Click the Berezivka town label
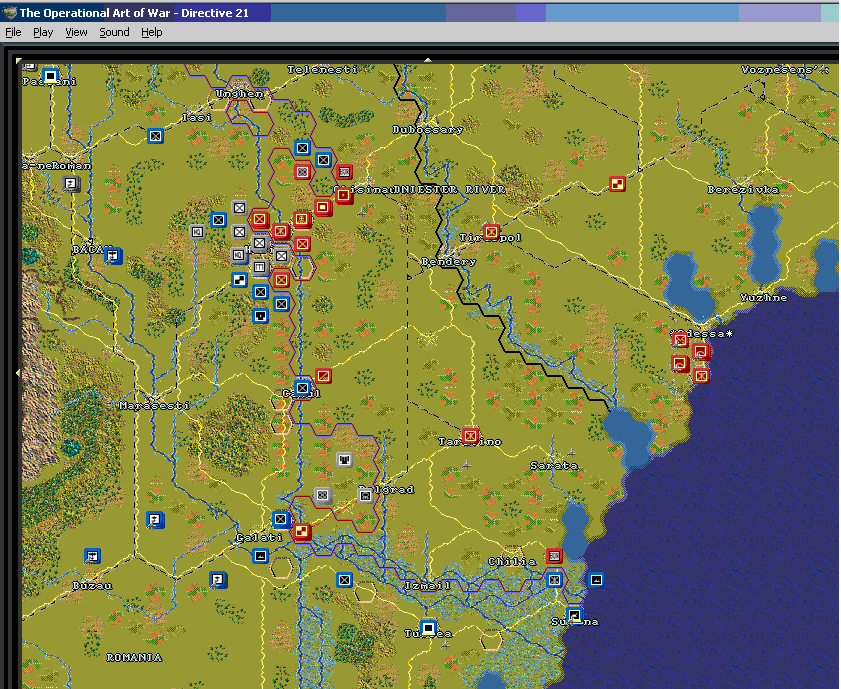This screenshot has height=689, width=841. point(743,190)
